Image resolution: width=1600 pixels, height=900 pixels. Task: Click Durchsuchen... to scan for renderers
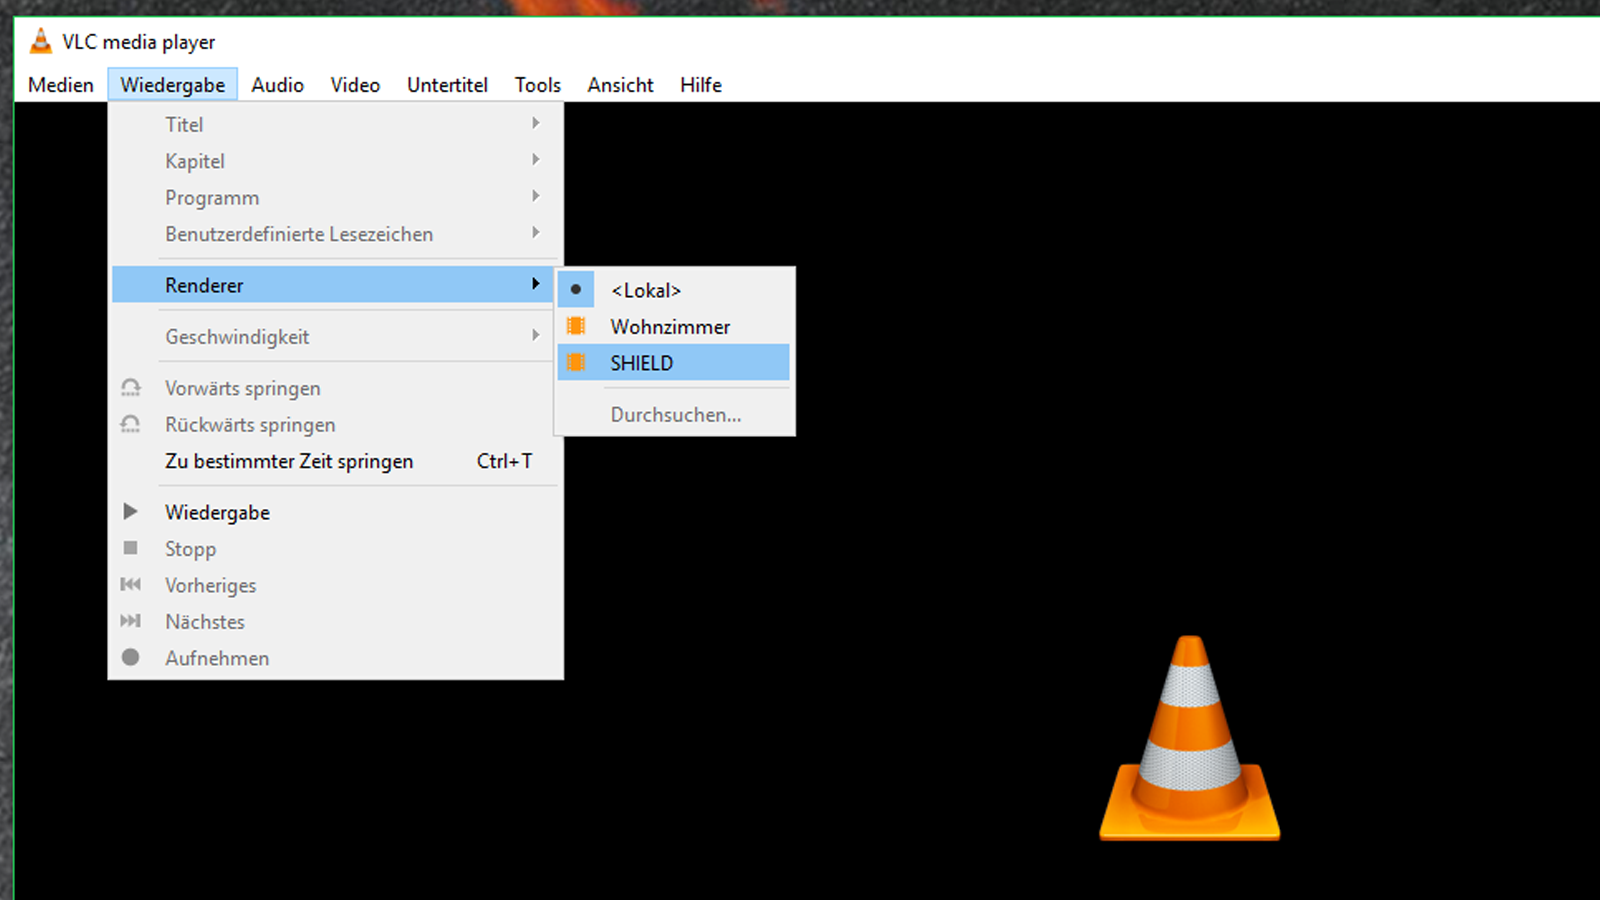[x=676, y=415]
